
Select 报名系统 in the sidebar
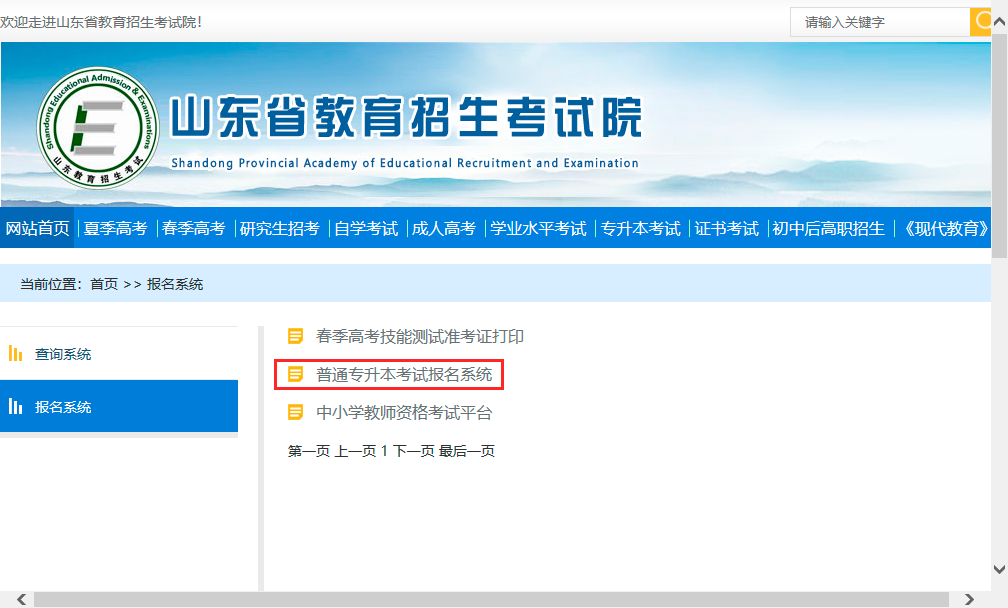(119, 406)
